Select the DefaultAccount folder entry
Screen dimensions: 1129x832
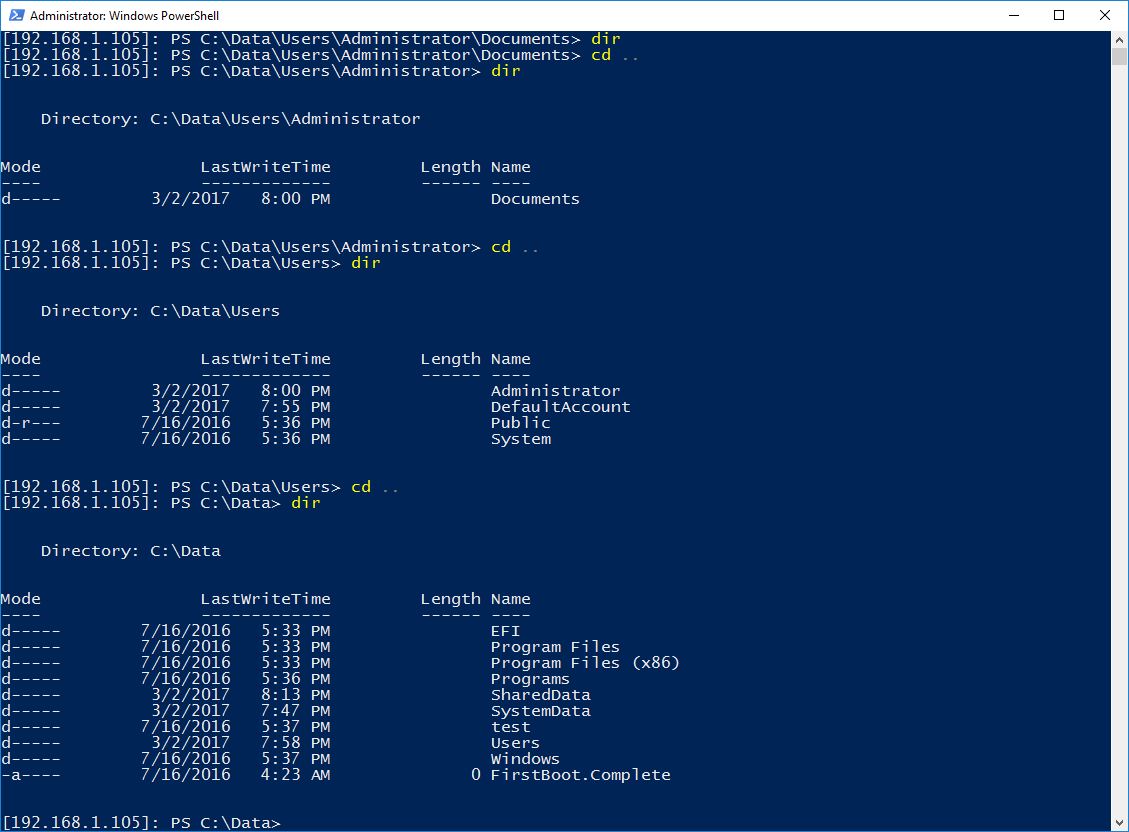pyautogui.click(x=560, y=407)
